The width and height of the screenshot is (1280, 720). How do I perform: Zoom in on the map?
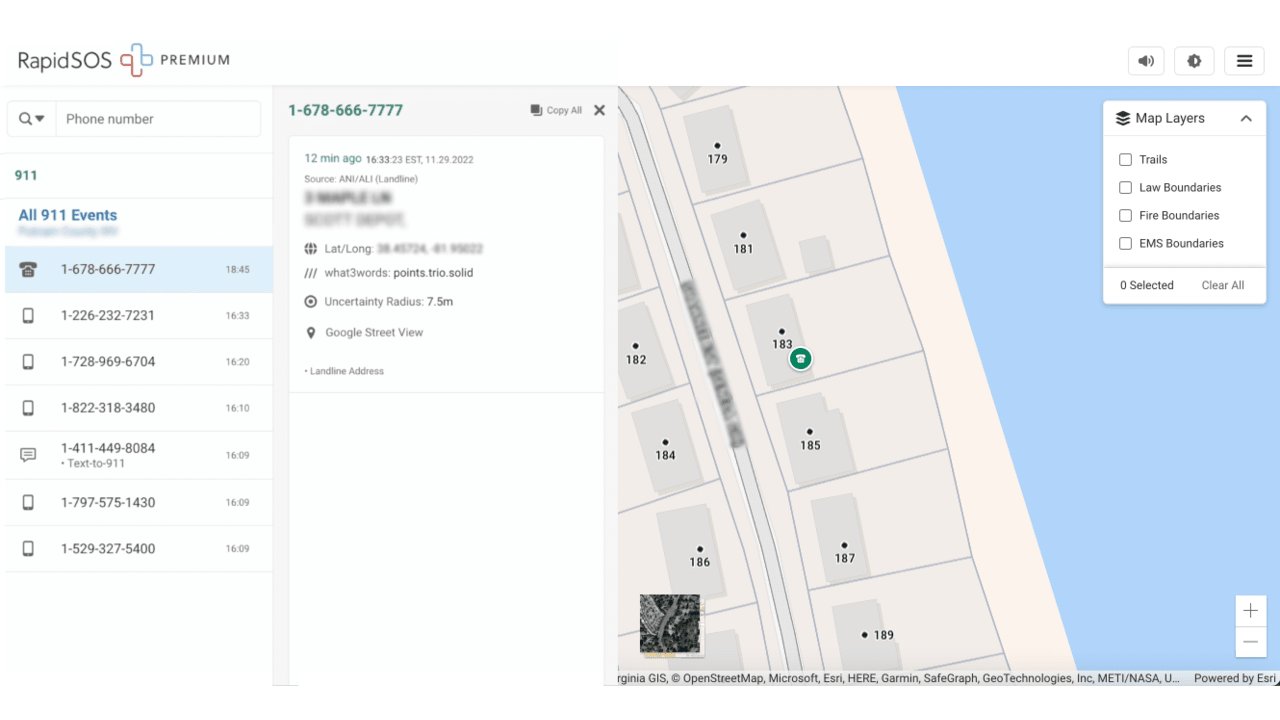(x=1251, y=611)
